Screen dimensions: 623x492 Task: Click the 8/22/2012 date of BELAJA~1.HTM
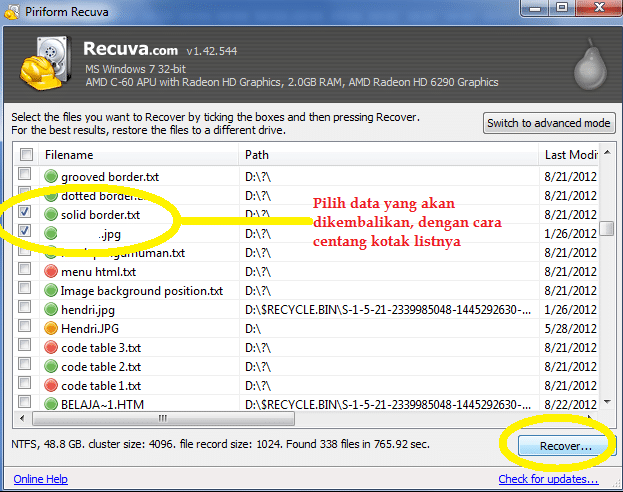[571, 405]
